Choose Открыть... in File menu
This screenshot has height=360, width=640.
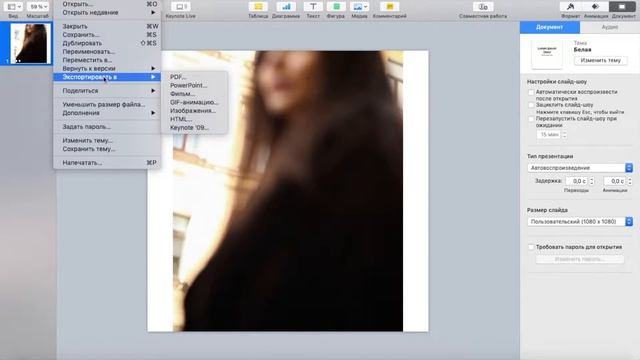click(x=107, y=4)
